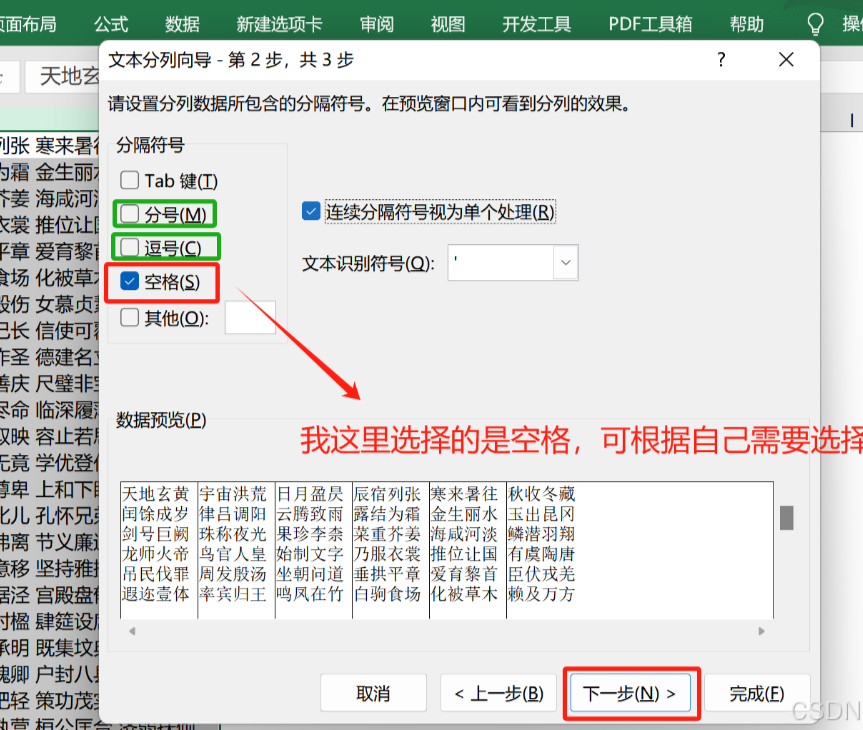The image size is (863, 730).
Task: Proceed with the 下一步 button
Action: pyautogui.click(x=630, y=693)
